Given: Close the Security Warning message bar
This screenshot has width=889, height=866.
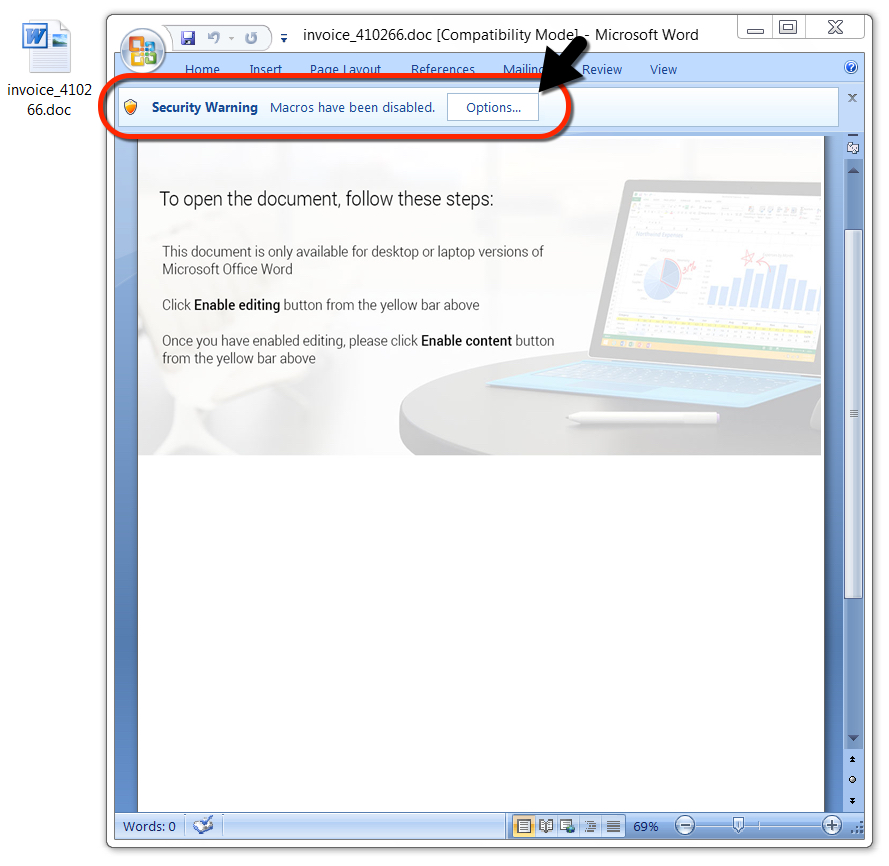Looking at the screenshot, I should (852, 98).
